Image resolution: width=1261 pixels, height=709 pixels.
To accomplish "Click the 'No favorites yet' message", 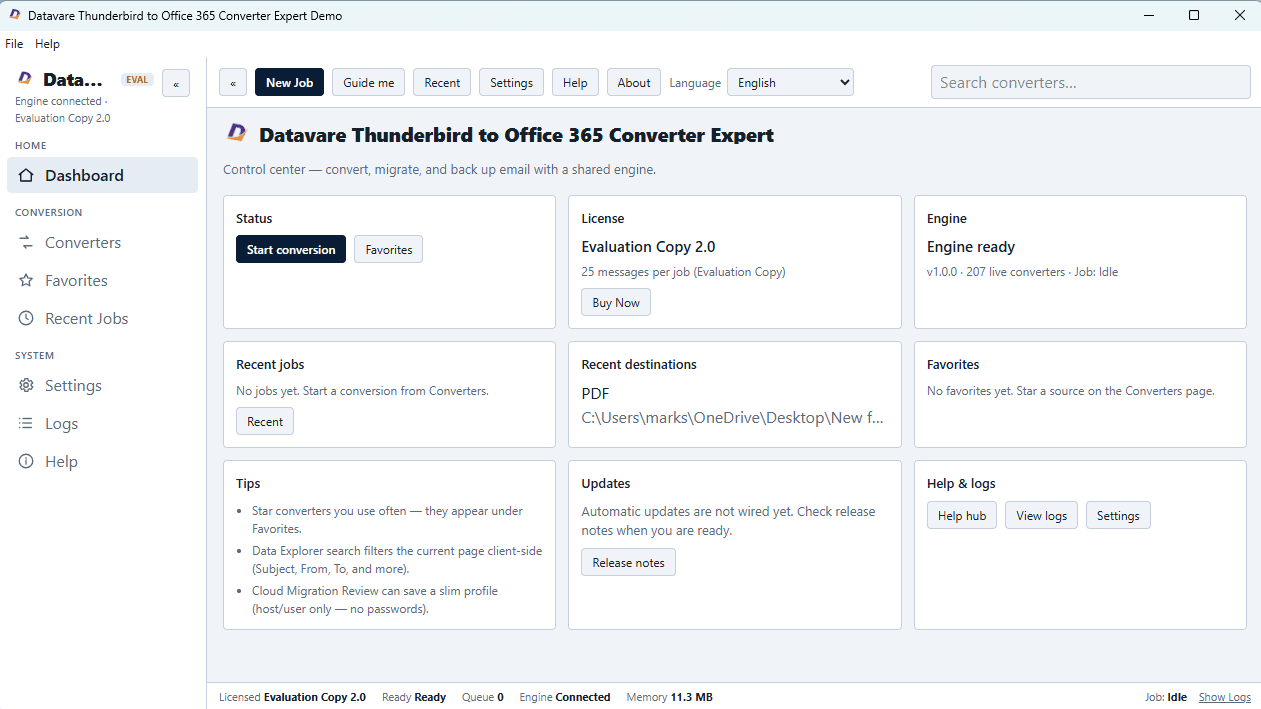I will click(1071, 391).
